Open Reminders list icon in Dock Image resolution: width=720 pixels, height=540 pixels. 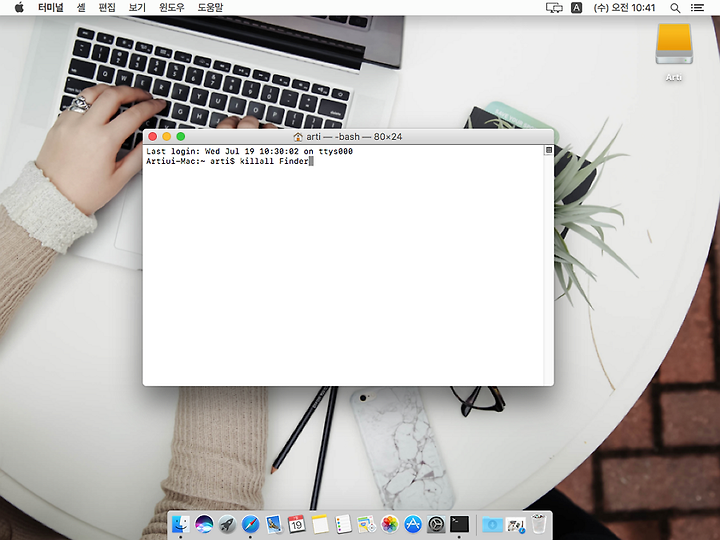(x=343, y=524)
